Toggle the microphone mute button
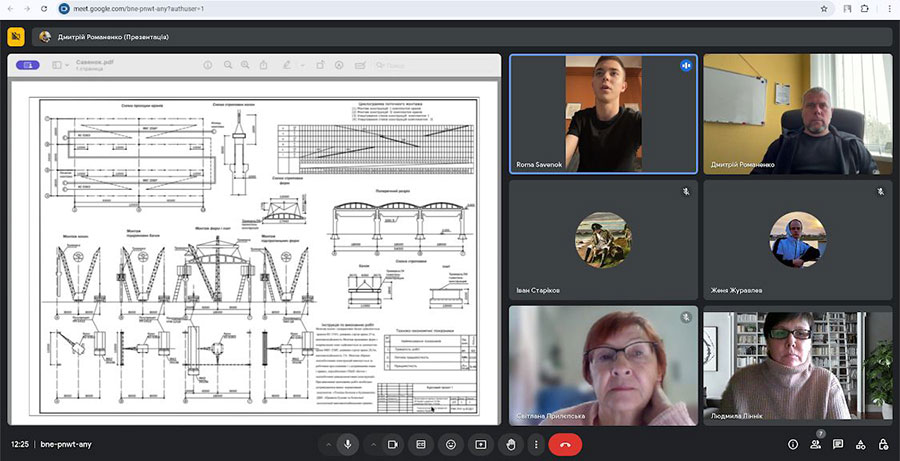The height and width of the screenshot is (461, 900). click(348, 444)
